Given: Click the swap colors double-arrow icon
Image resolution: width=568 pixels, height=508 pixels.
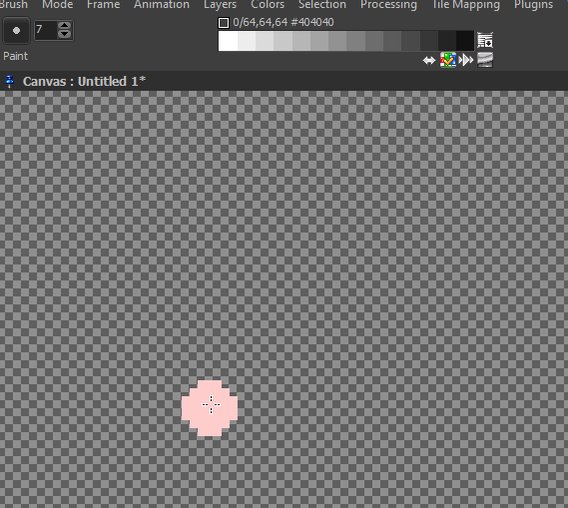Looking at the screenshot, I should coord(429,61).
